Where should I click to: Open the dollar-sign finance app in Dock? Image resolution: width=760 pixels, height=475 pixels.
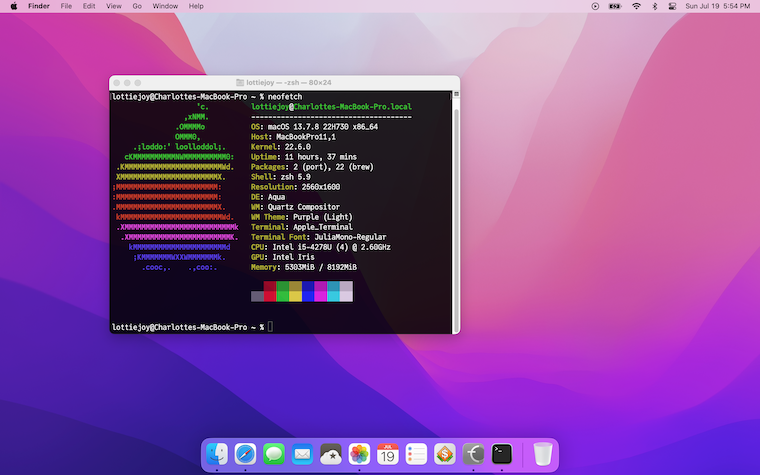tap(445, 455)
